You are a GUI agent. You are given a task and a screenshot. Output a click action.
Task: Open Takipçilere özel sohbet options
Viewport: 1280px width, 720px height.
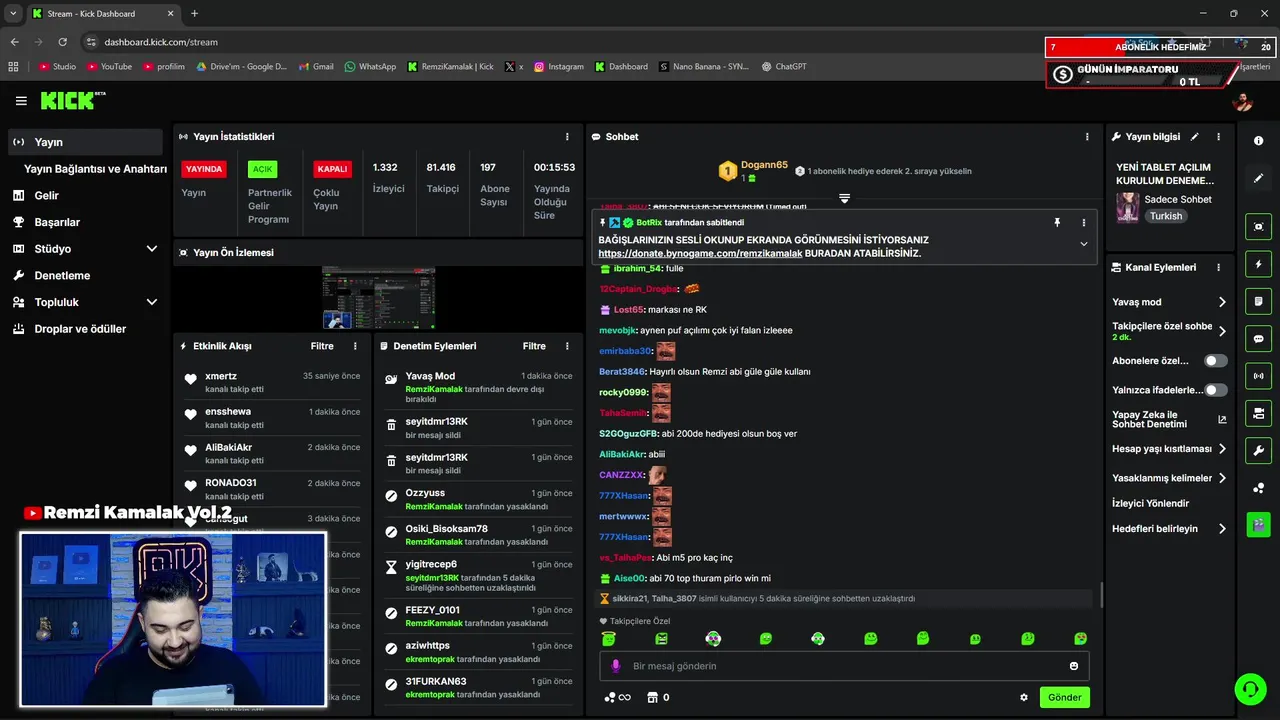1169,331
